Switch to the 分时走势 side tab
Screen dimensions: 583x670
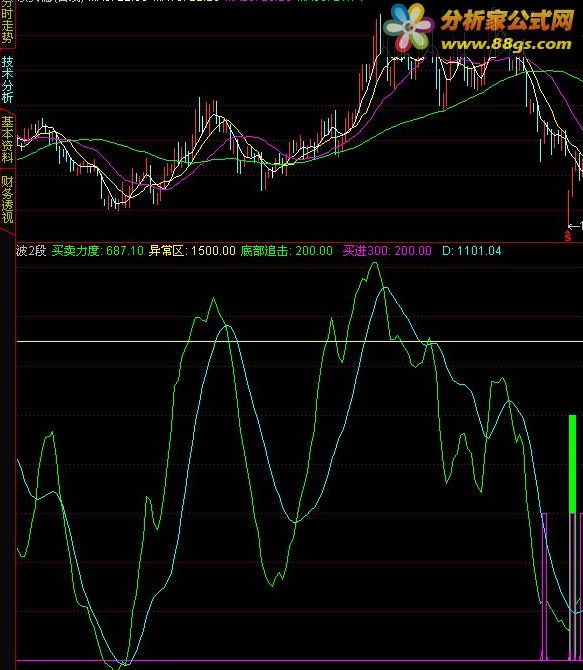[x=7, y=22]
